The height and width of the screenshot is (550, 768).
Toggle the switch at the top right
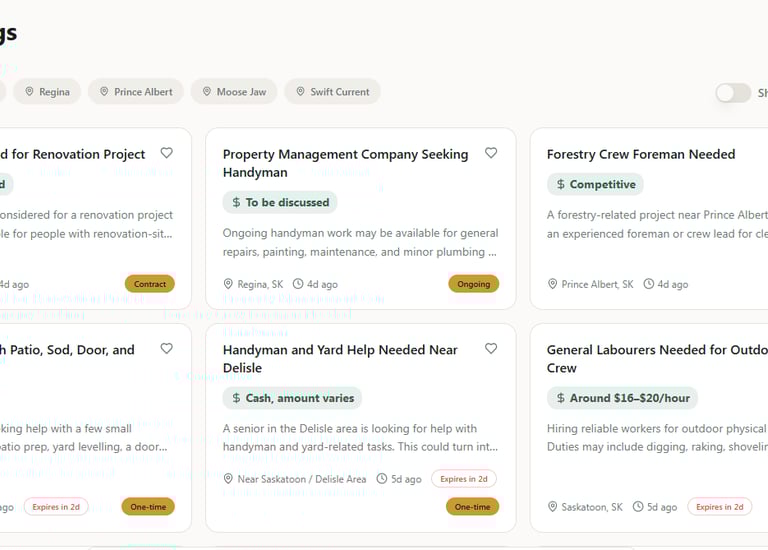coord(733,93)
